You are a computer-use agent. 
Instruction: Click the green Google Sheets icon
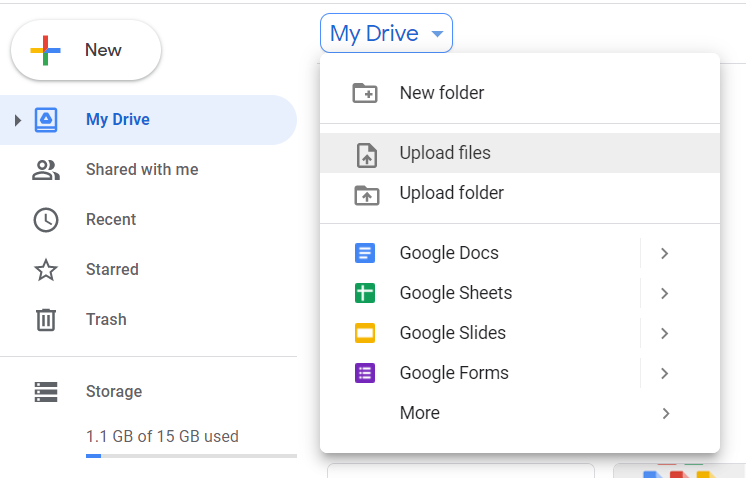365,293
